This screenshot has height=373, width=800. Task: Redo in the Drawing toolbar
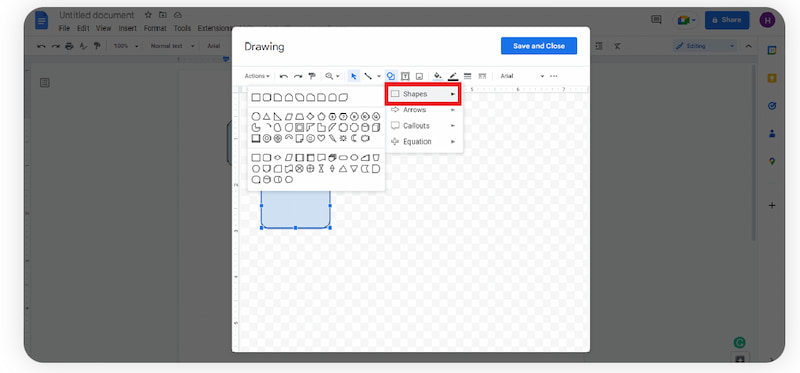[298, 76]
